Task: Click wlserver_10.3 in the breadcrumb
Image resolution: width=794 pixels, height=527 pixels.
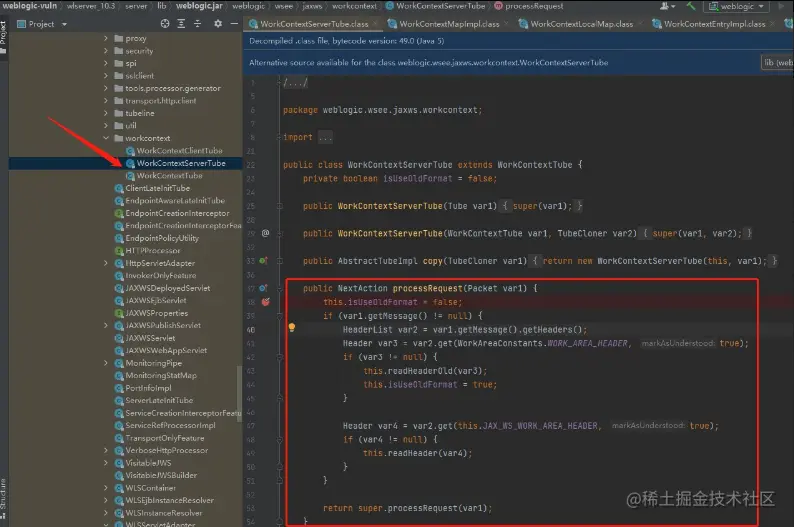Action: coord(91,6)
